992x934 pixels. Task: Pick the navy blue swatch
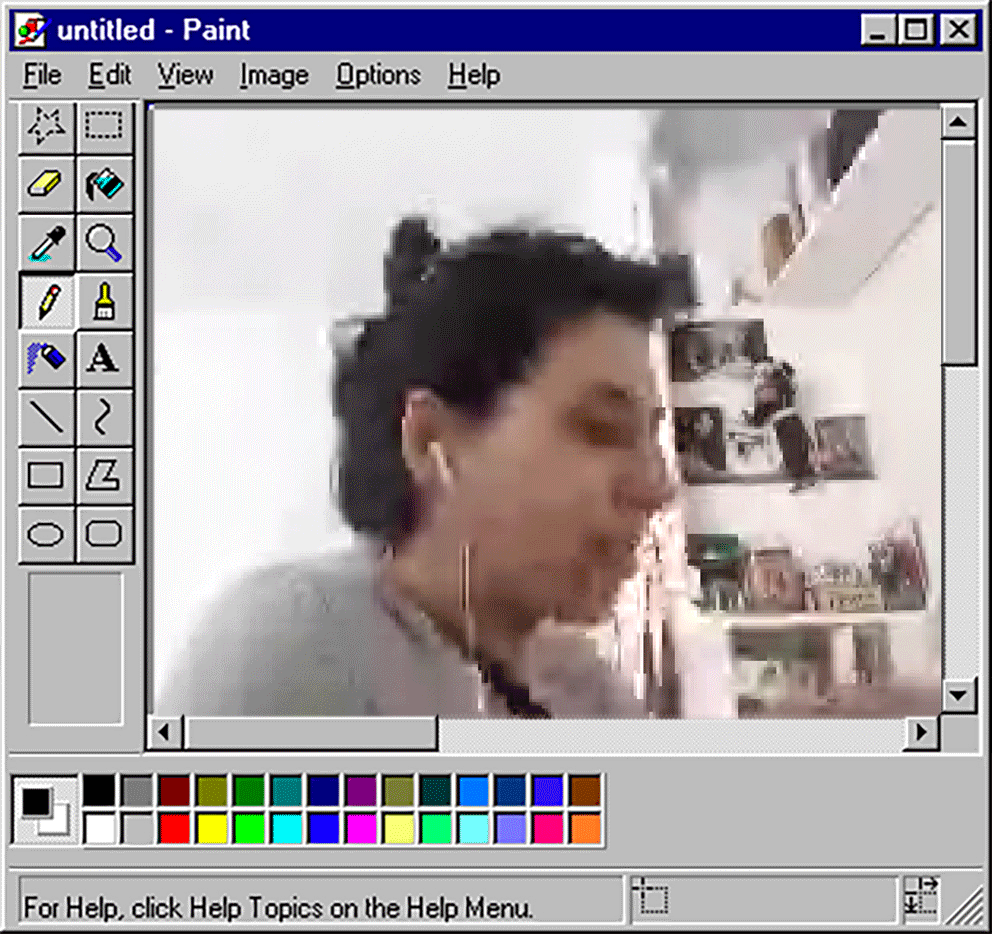[x=324, y=790]
